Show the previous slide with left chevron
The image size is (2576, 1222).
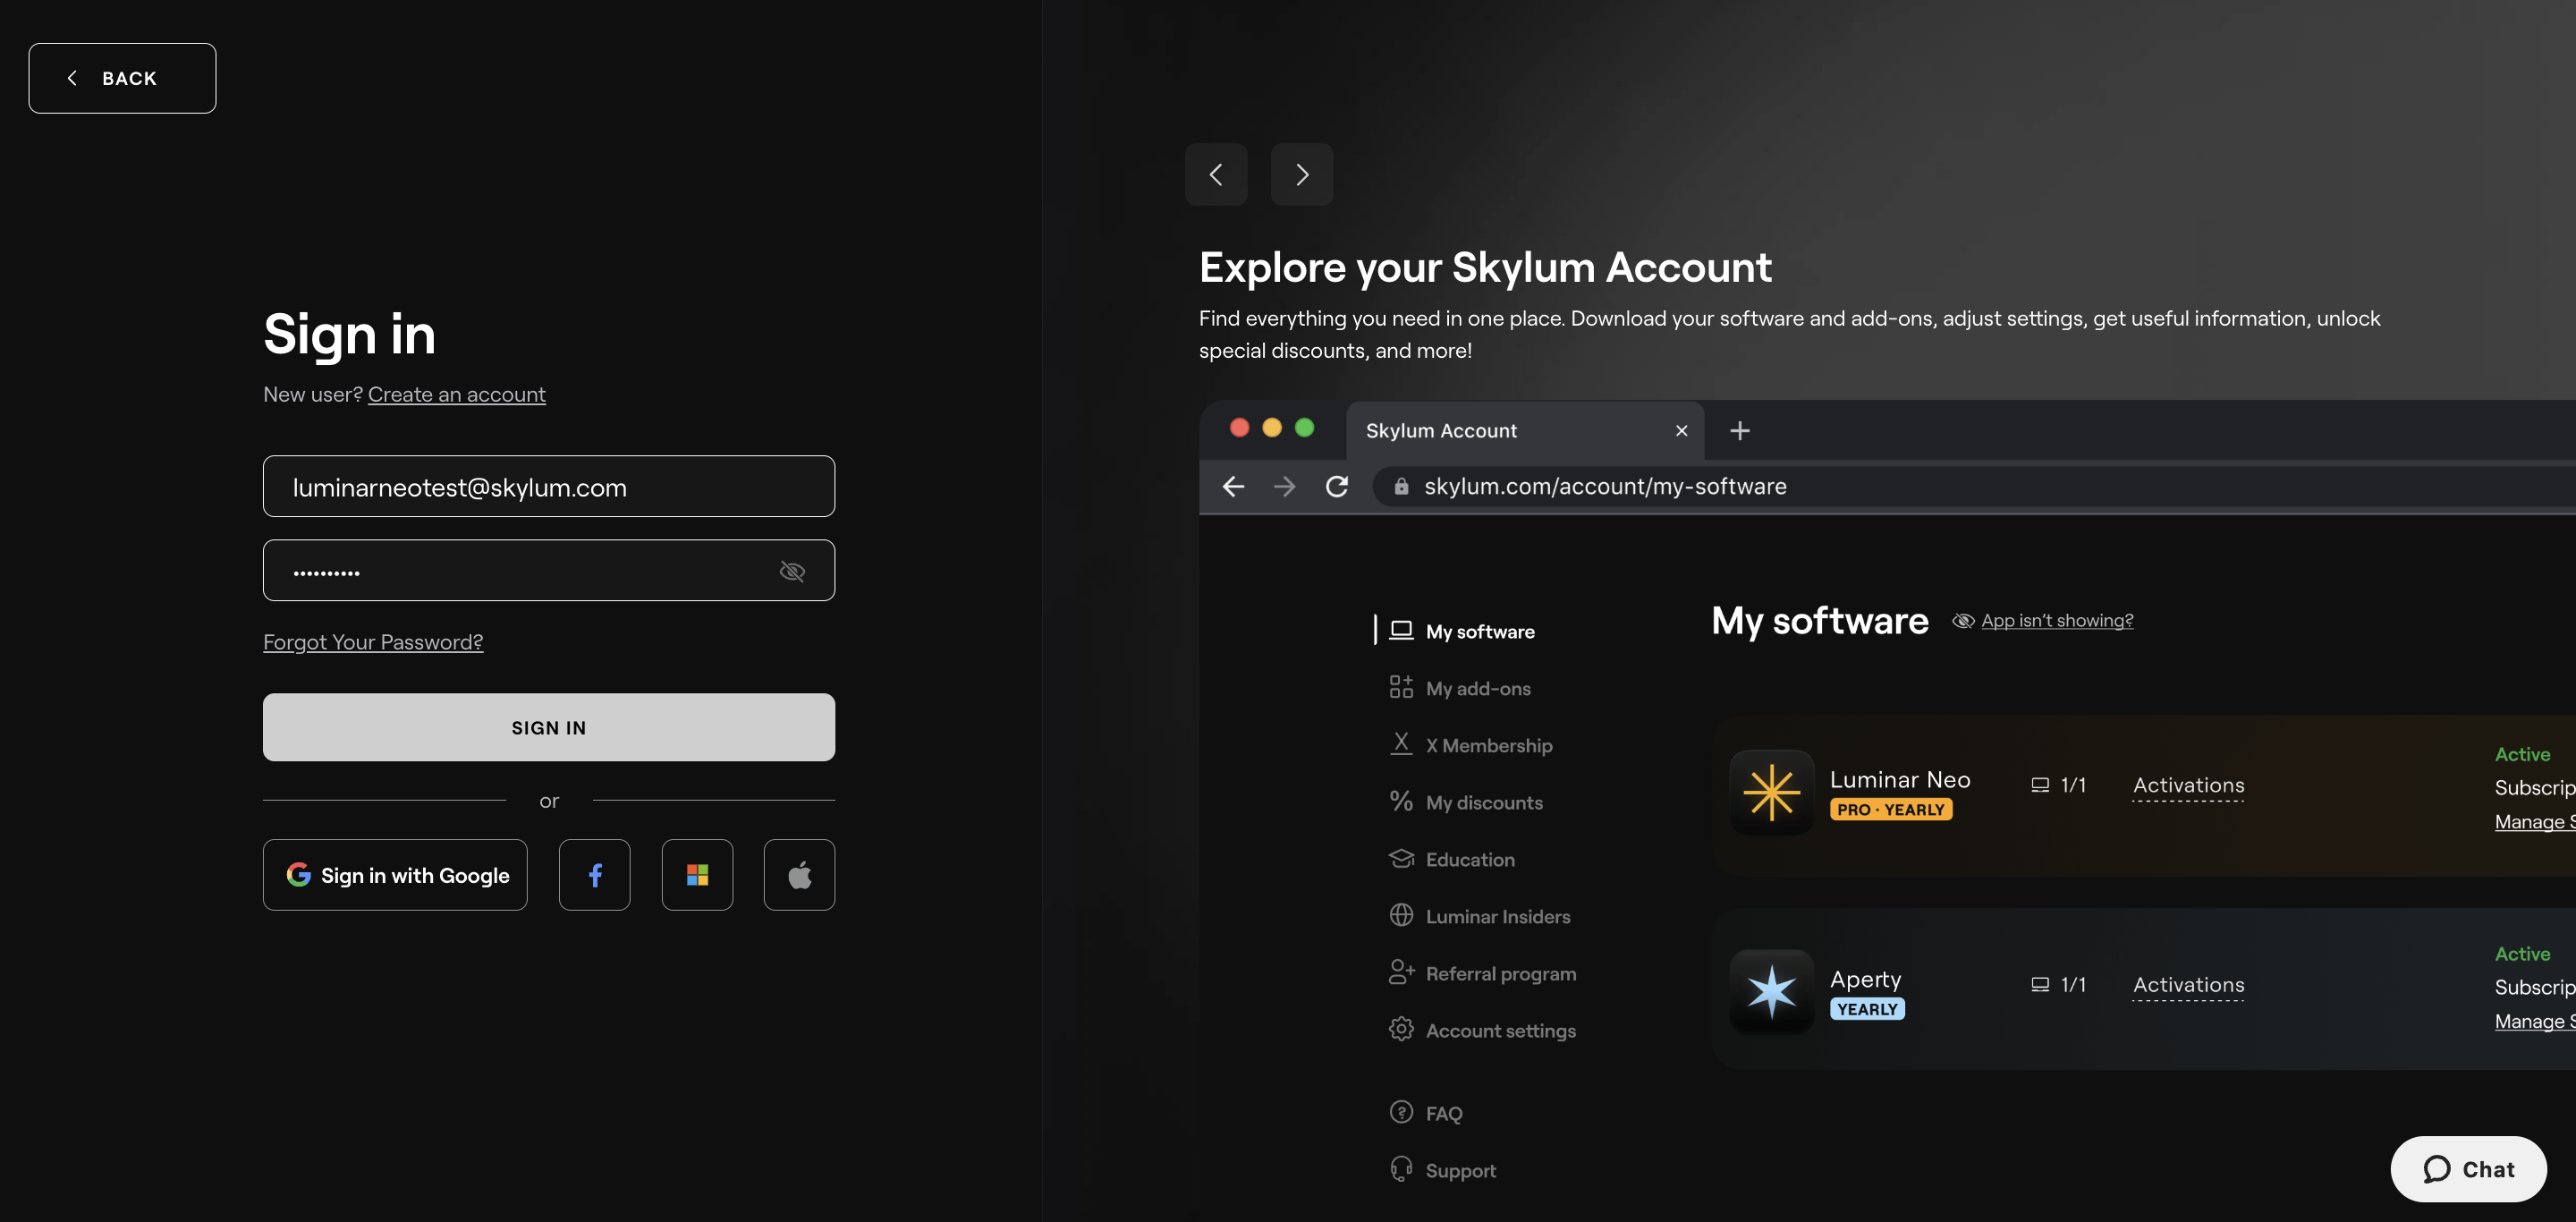(1216, 174)
